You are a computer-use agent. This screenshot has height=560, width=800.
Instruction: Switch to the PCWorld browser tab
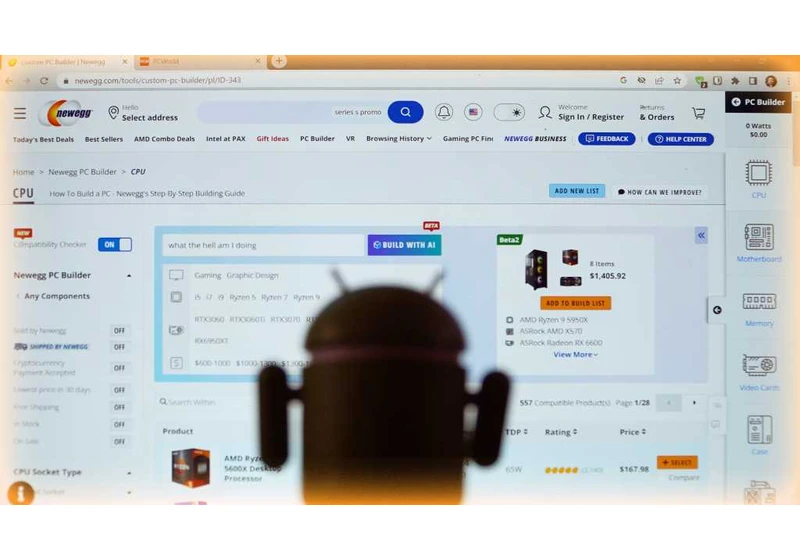[x=199, y=62]
